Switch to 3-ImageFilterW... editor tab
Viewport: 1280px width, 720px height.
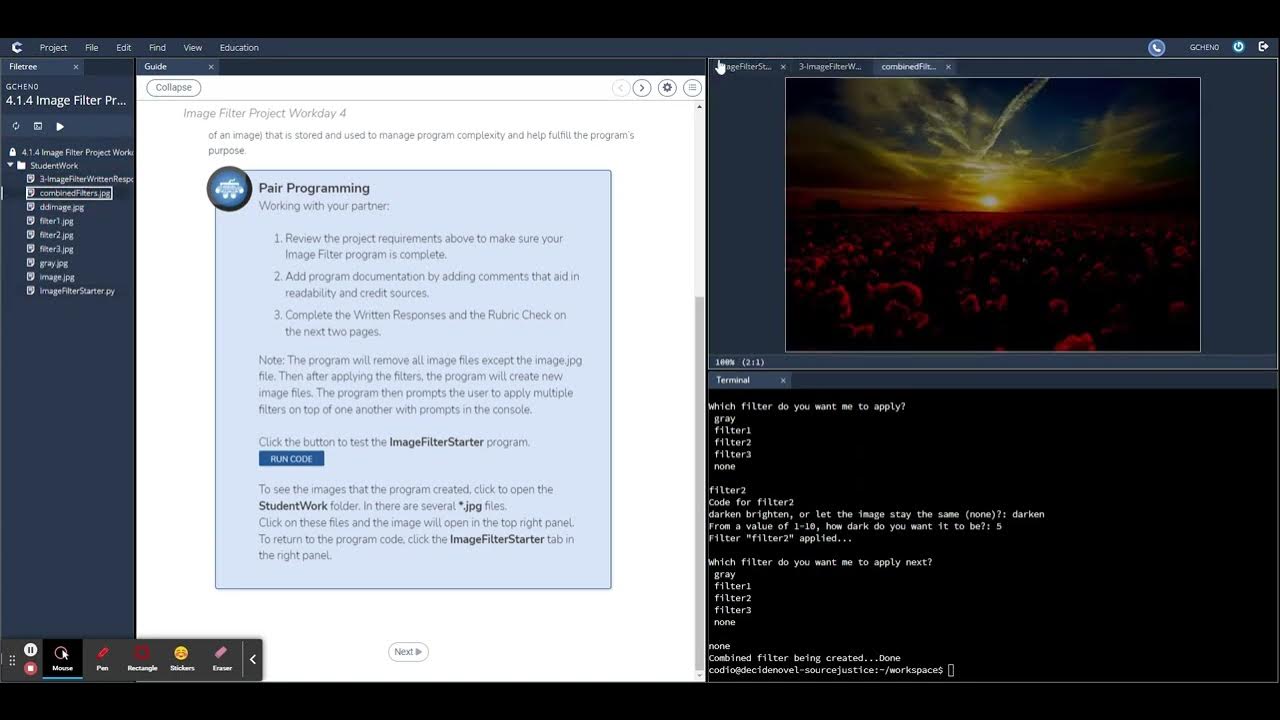pyautogui.click(x=830, y=67)
